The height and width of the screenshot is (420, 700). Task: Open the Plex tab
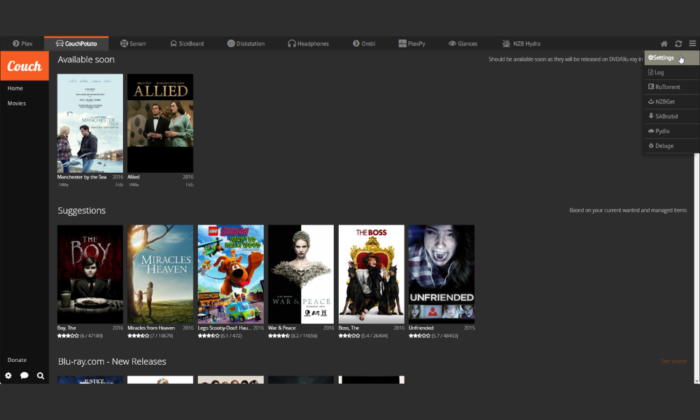tap(22, 43)
